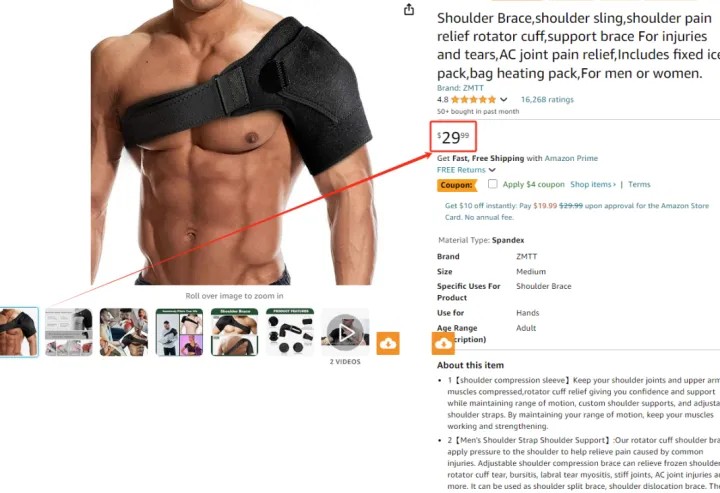Viewport: 720px width, 493px height.
Task: Click the share icon above product image
Action: 409,9
